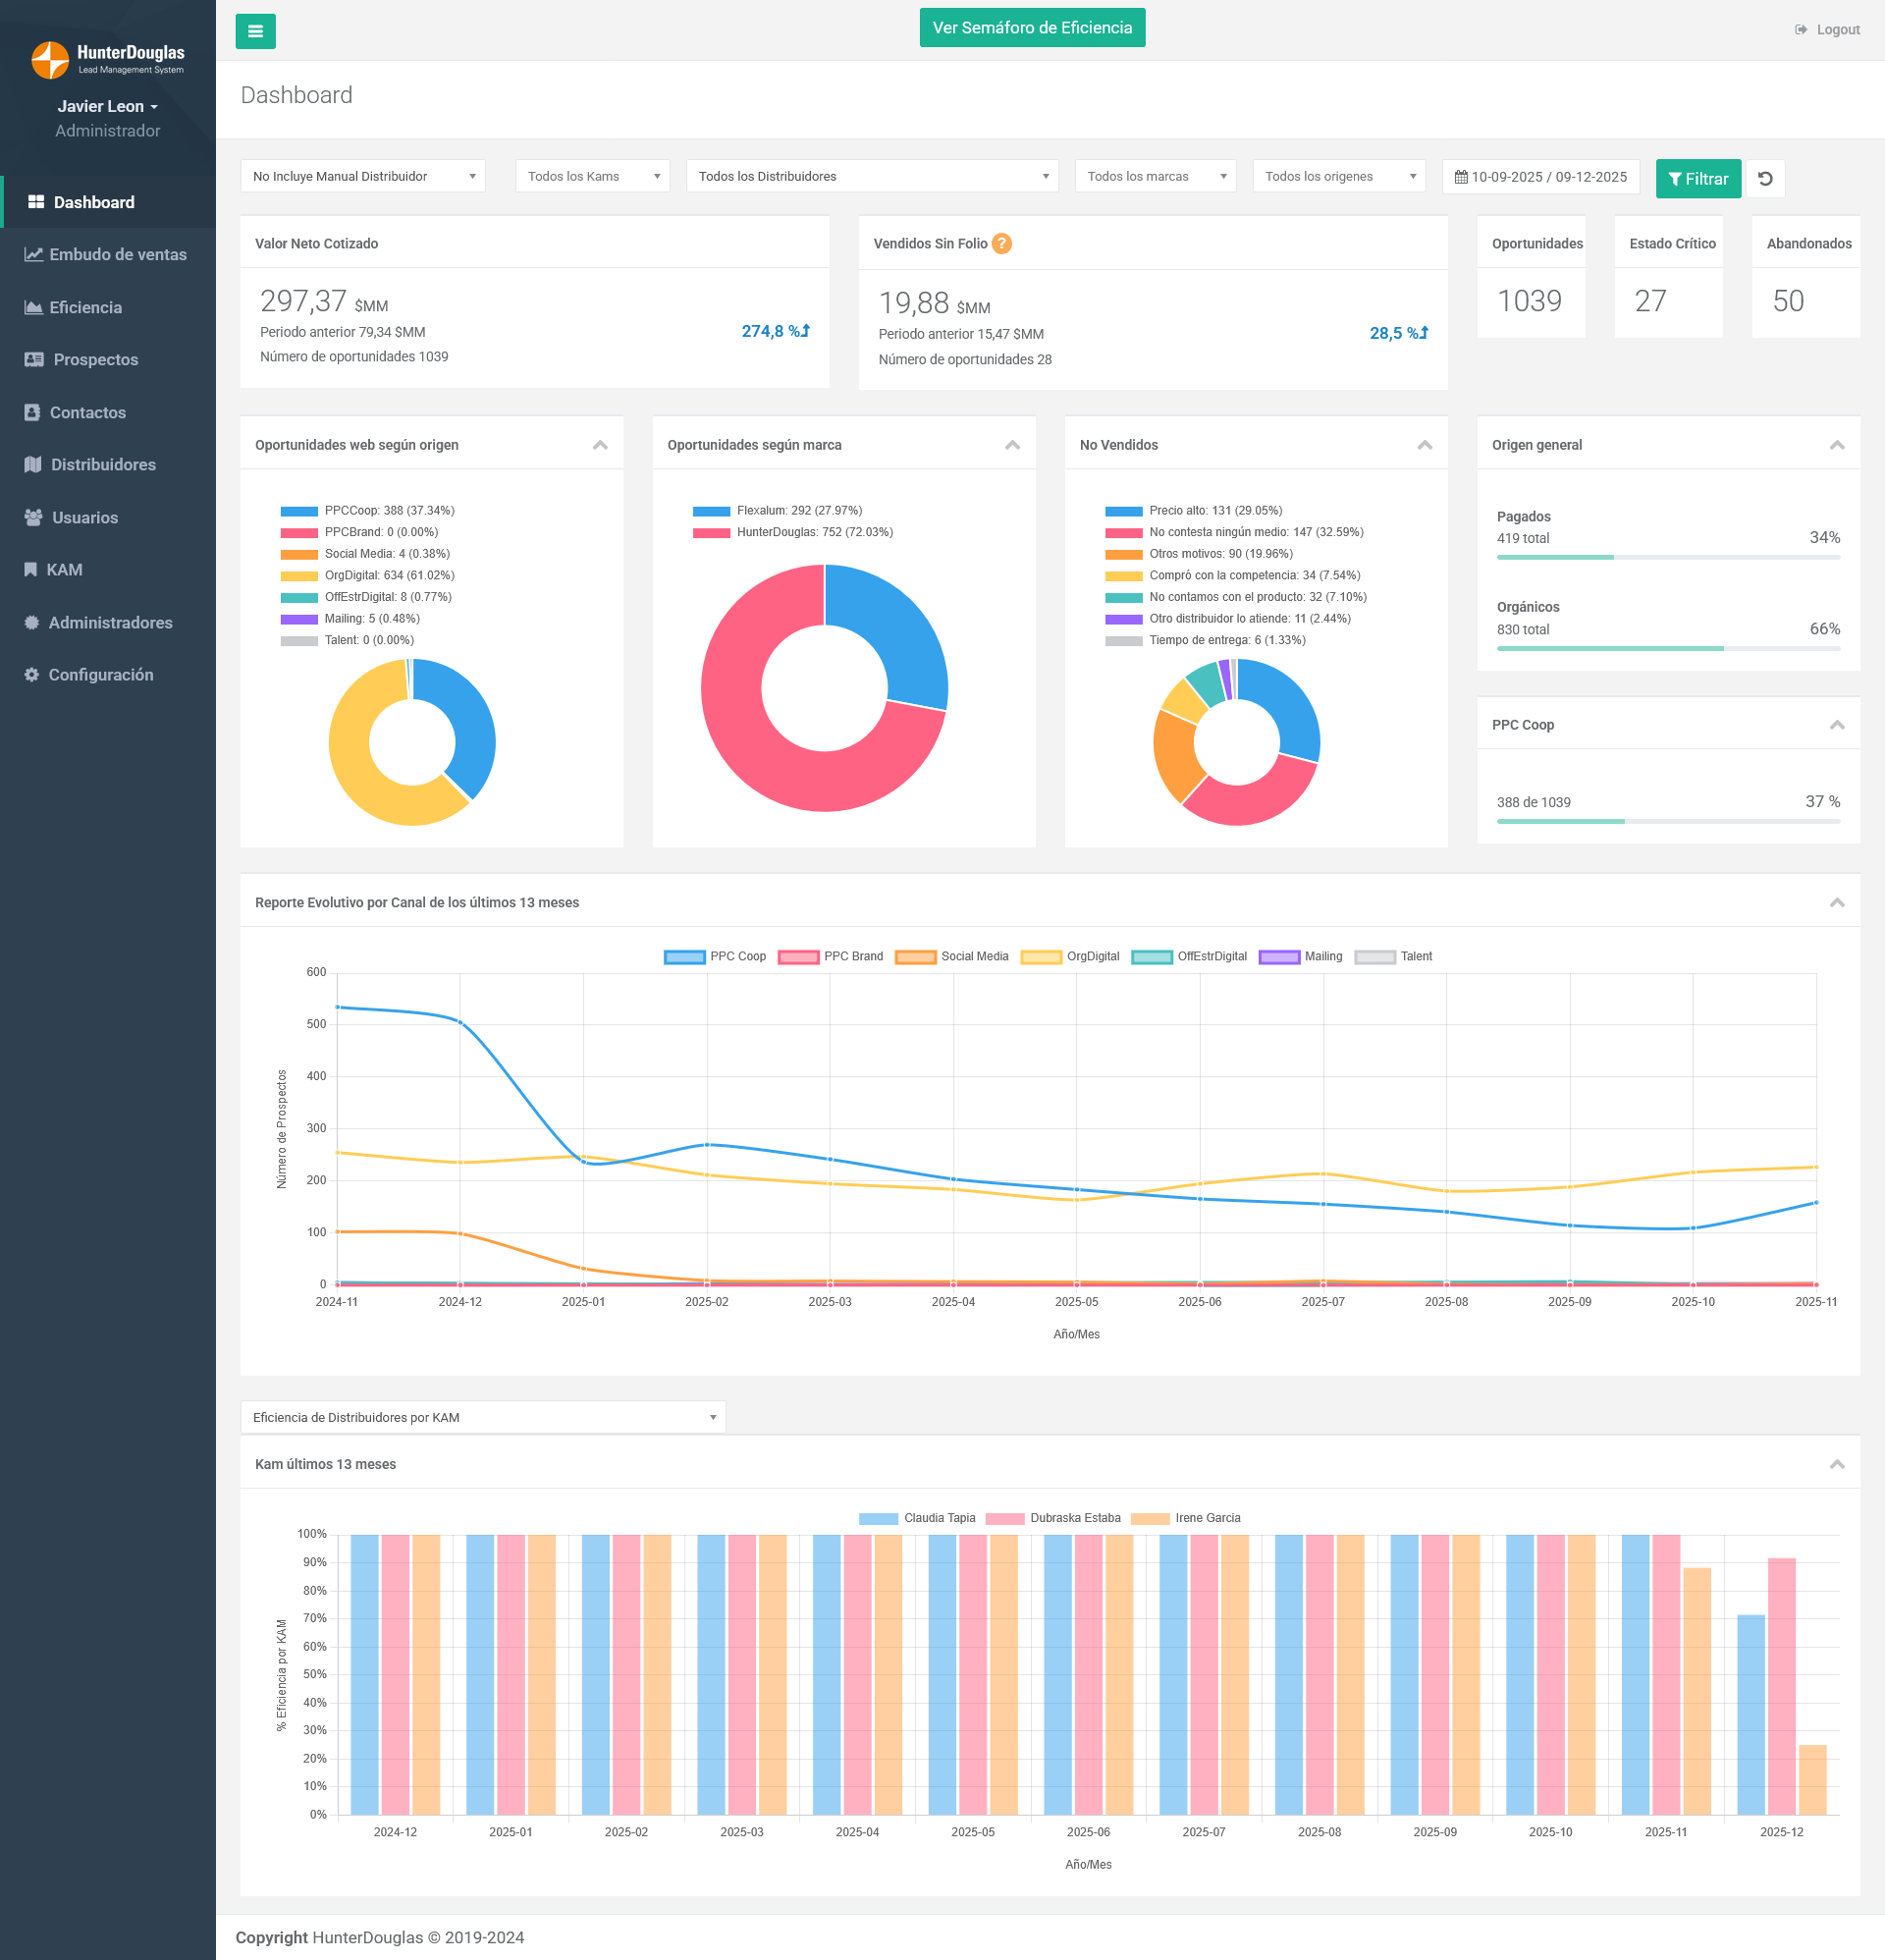Open the Eficiencia de Distribuidores por KAM selector
Image resolution: width=1885 pixels, height=1960 pixels.
(x=482, y=1417)
